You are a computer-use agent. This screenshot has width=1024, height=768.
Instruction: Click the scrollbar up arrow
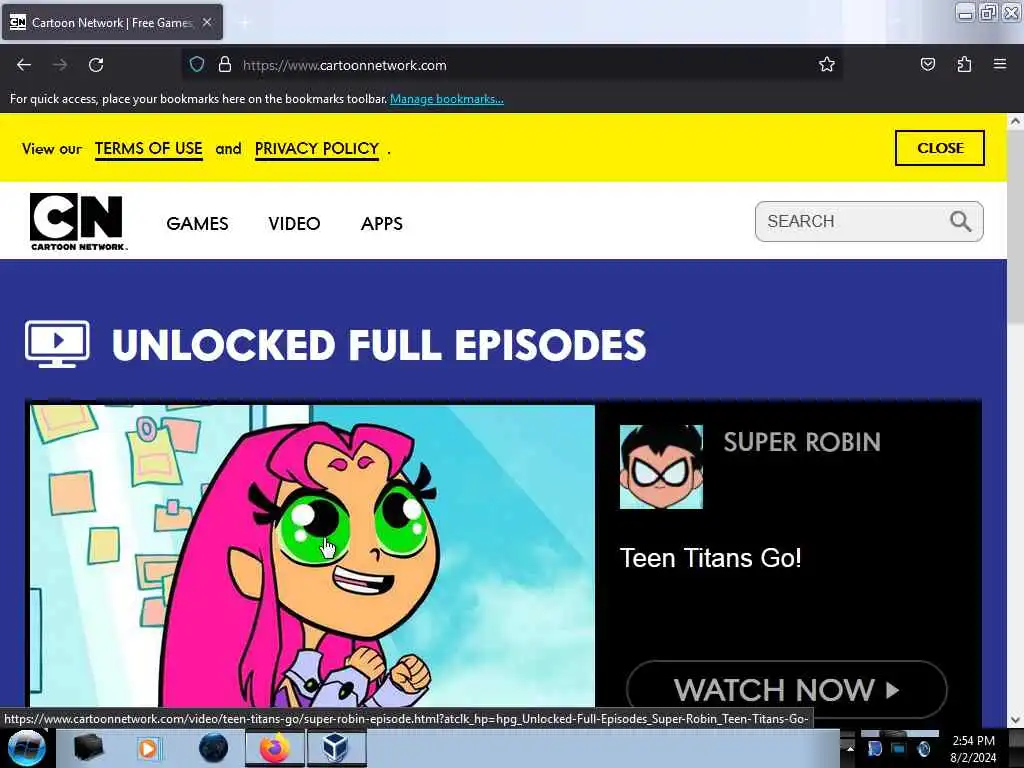[x=1015, y=121]
